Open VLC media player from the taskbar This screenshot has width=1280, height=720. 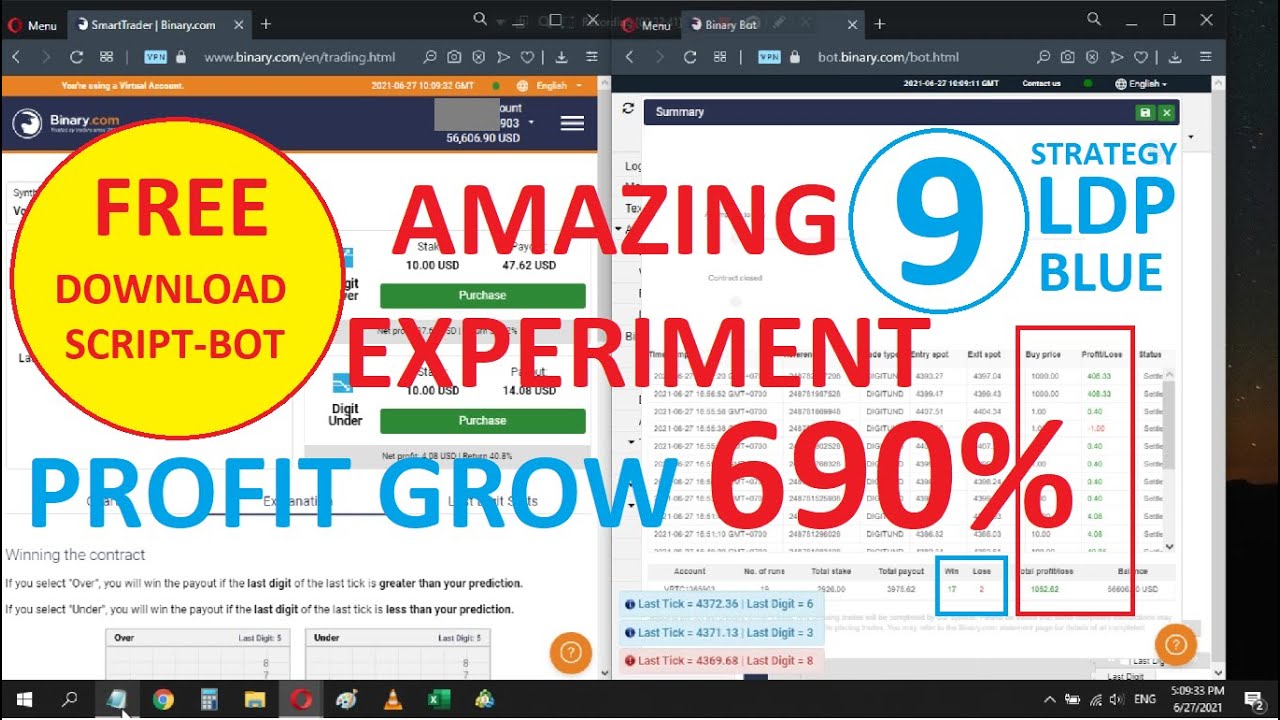(393, 700)
